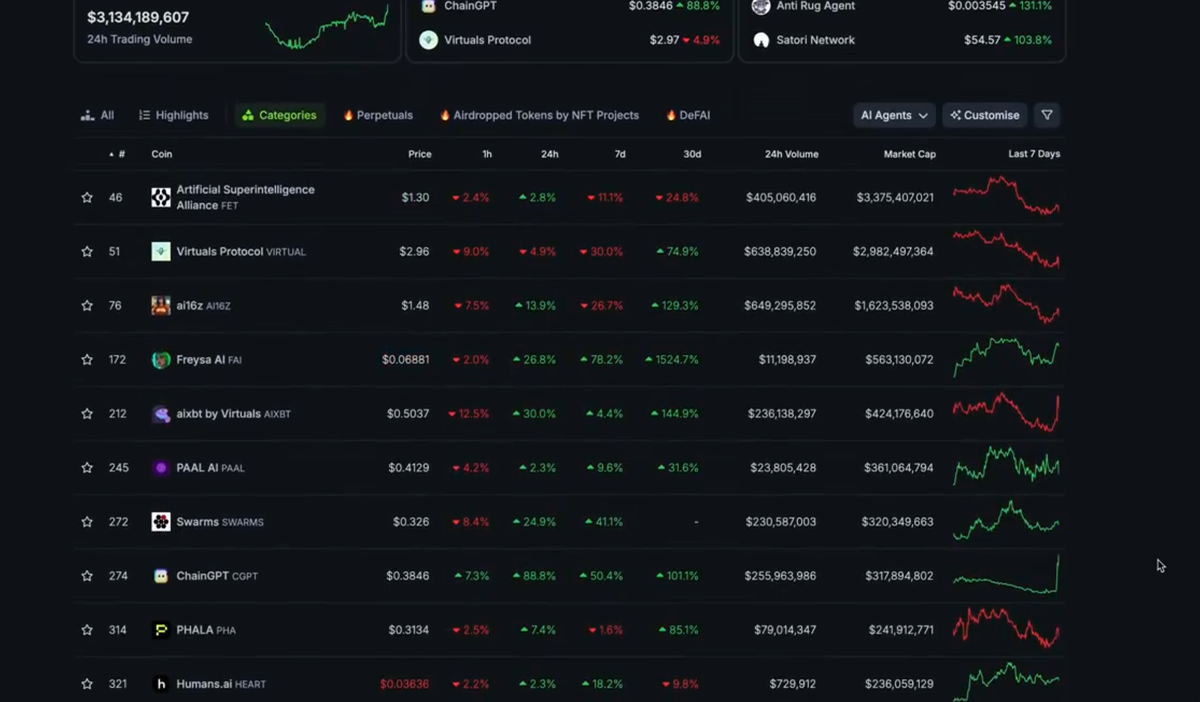
Task: Click the ai16z avatar icon
Action: (x=161, y=306)
